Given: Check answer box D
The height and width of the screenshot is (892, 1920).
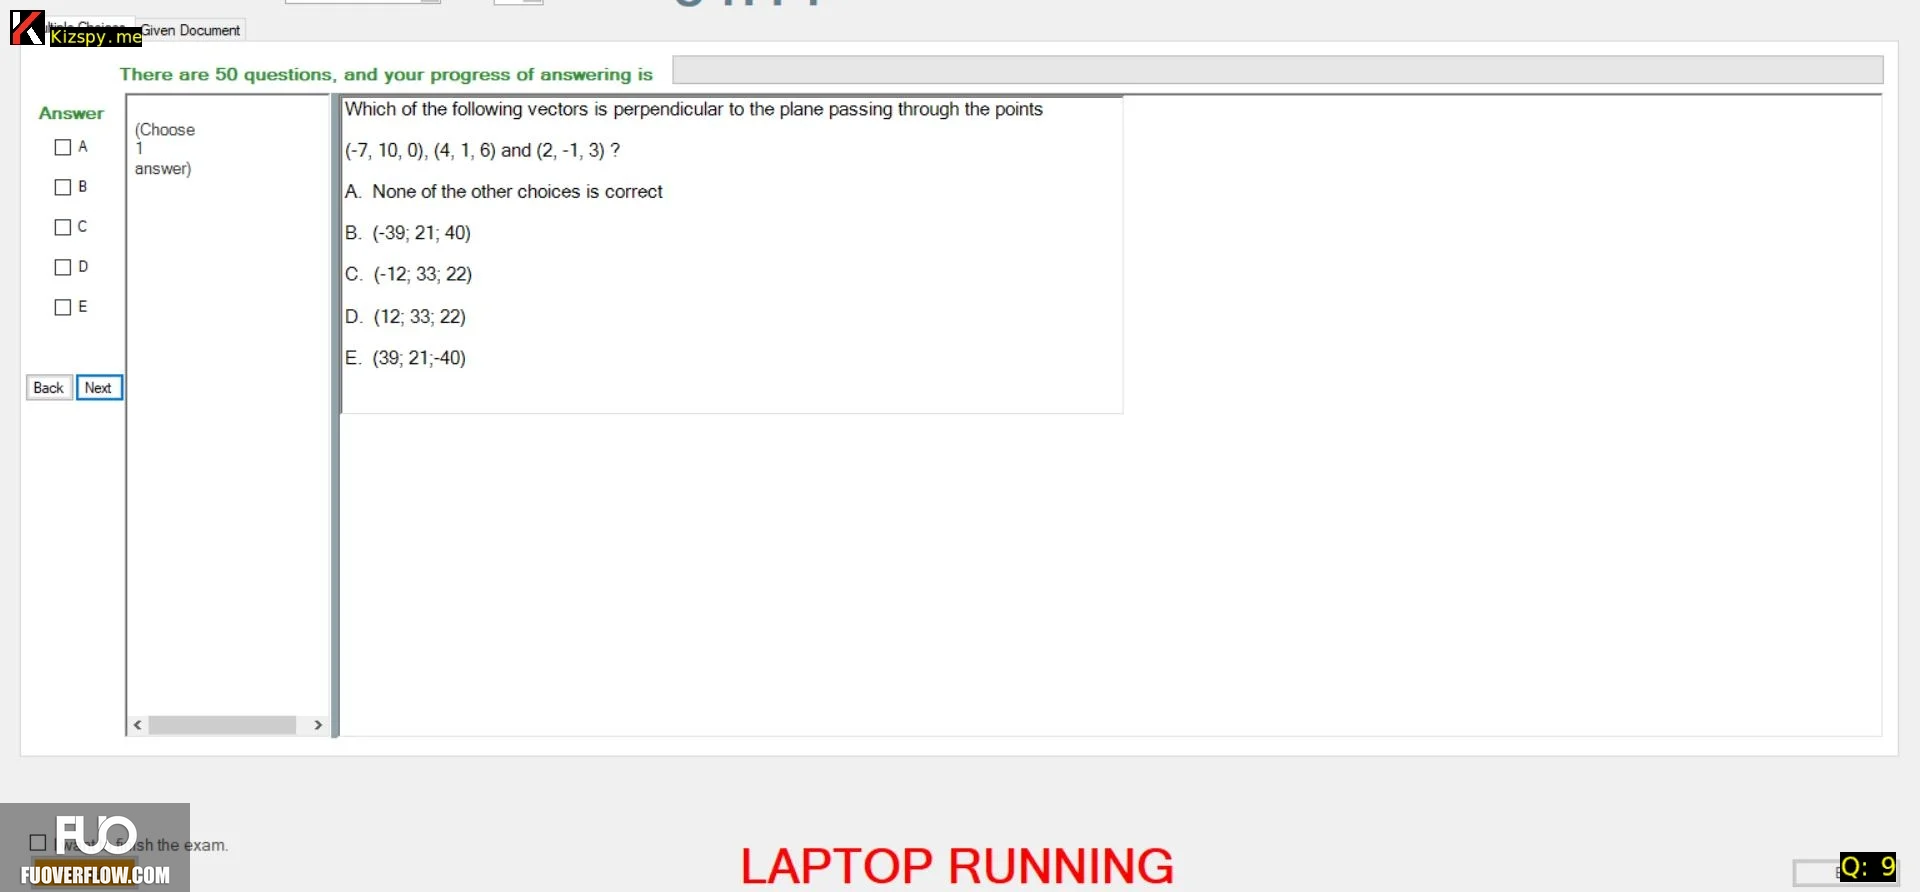Looking at the screenshot, I should tap(63, 267).
